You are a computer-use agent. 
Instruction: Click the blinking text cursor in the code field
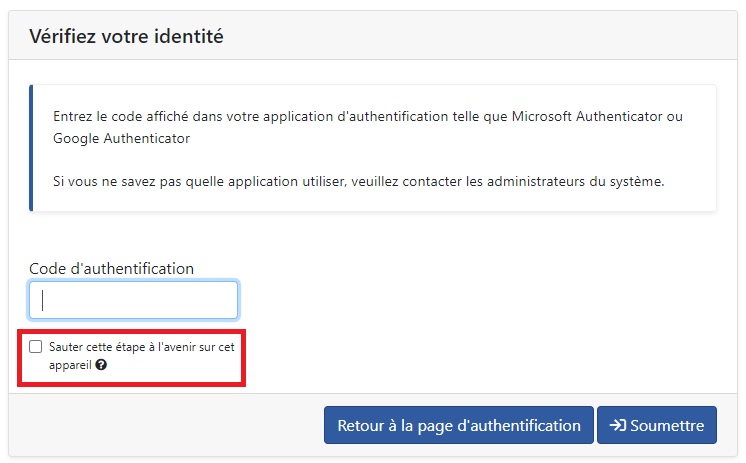coord(43,300)
